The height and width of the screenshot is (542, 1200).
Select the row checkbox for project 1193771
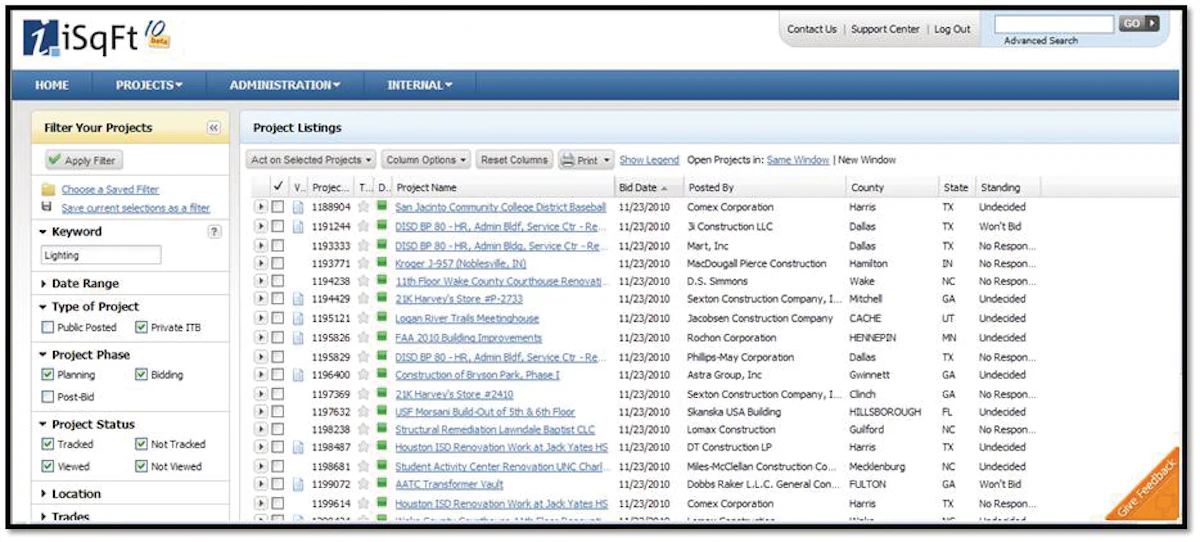click(x=278, y=263)
